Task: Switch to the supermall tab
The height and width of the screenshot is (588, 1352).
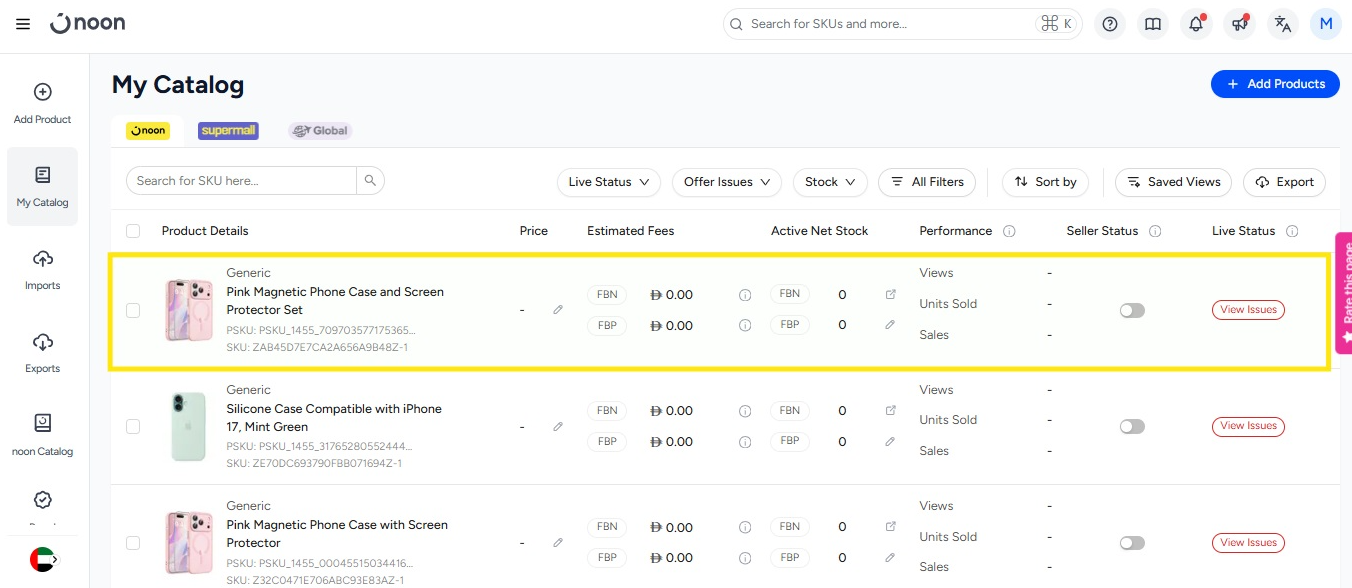Action: 228,131
